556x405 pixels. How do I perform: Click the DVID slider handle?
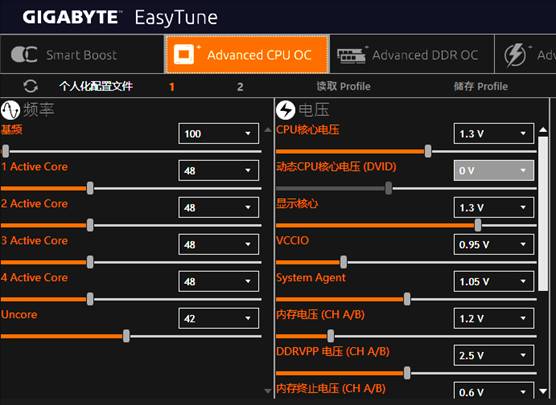[x=389, y=188]
